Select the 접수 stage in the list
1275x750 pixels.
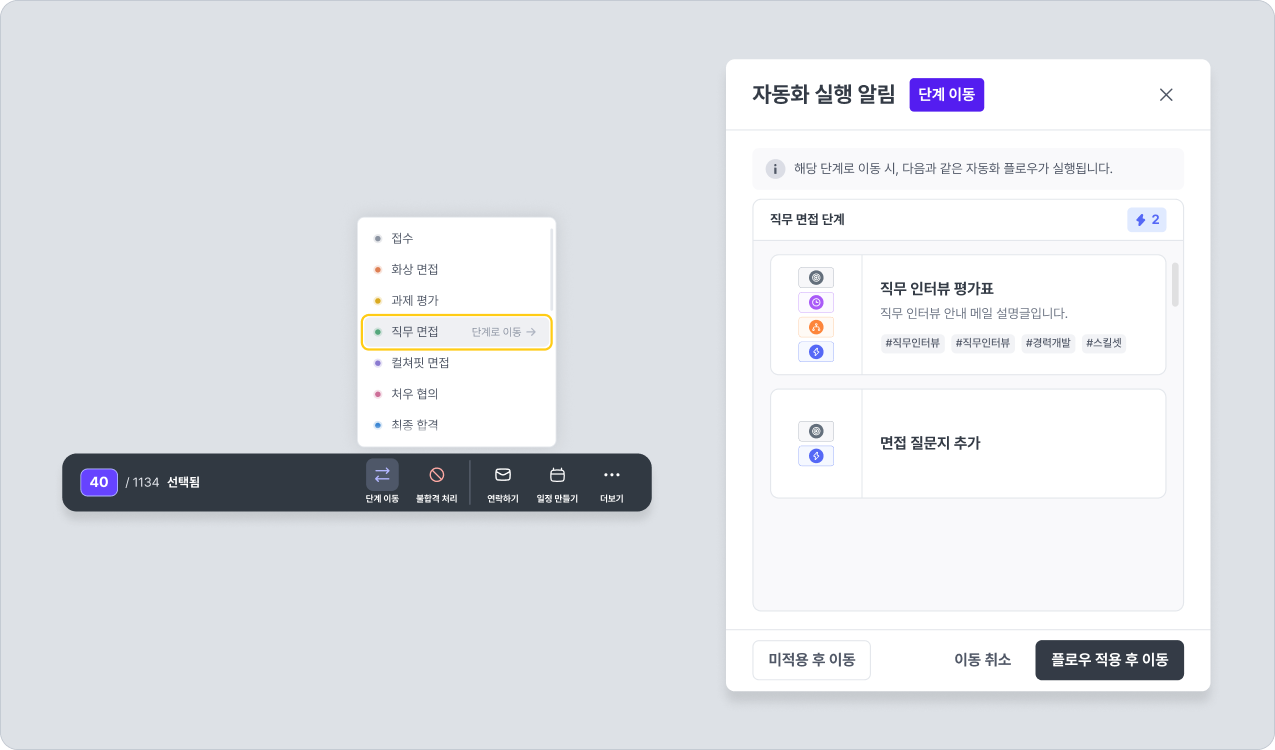tap(402, 239)
